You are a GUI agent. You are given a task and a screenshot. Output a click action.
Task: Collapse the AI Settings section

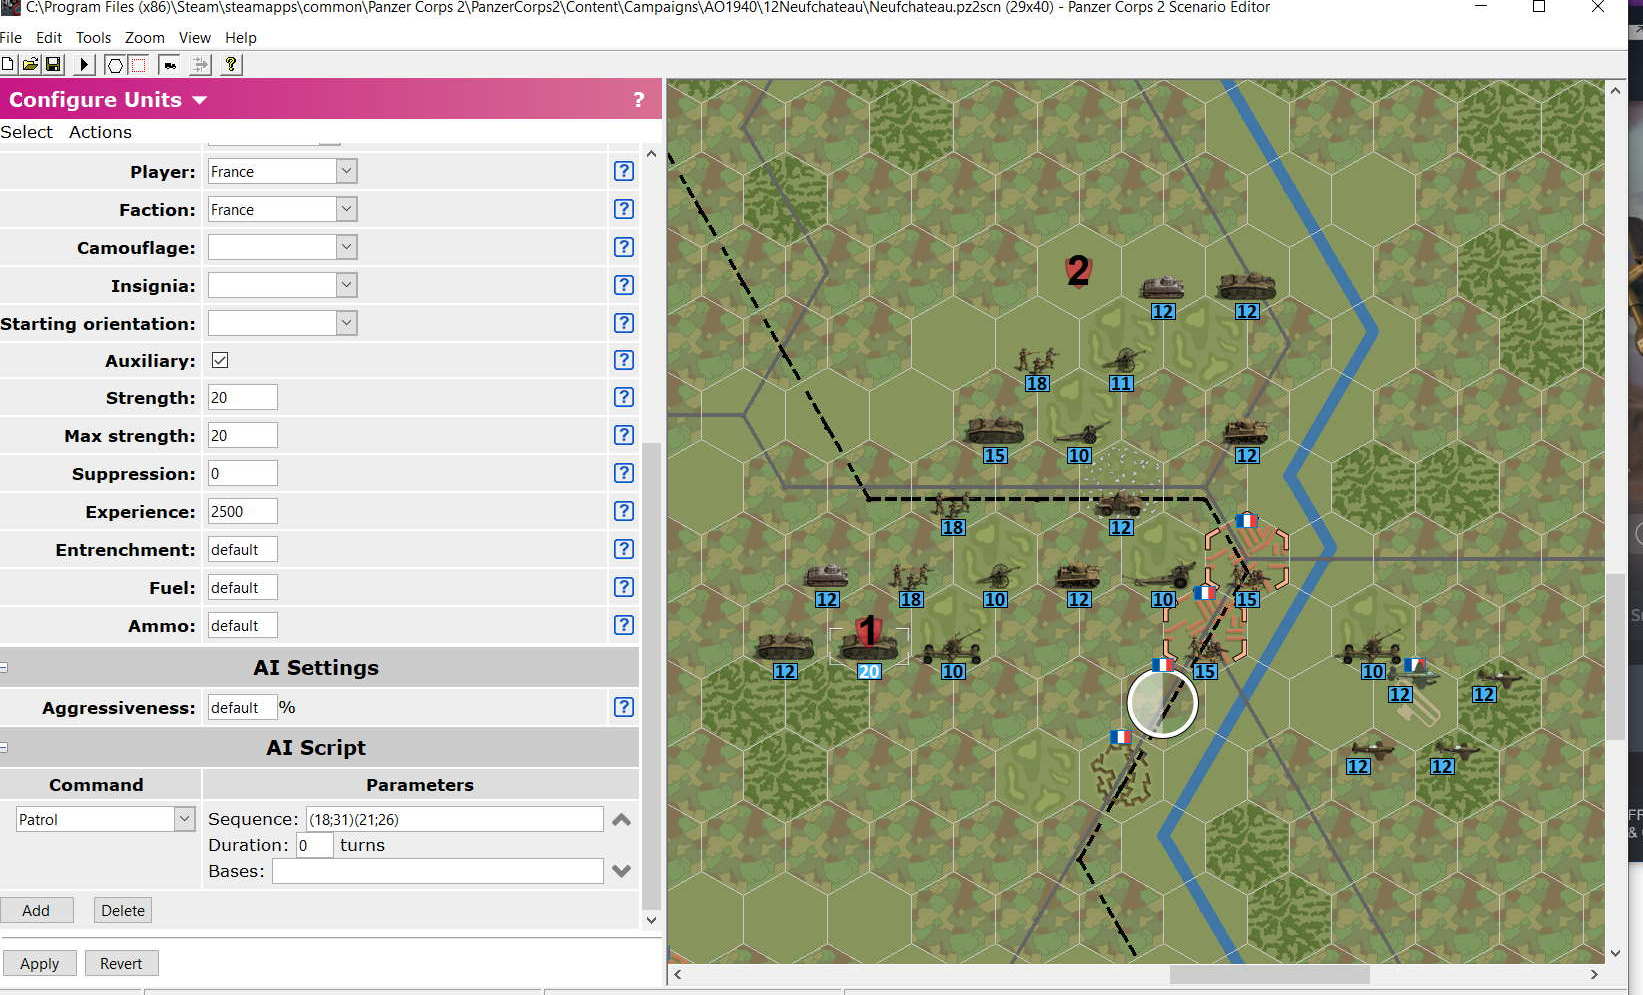click(4, 667)
